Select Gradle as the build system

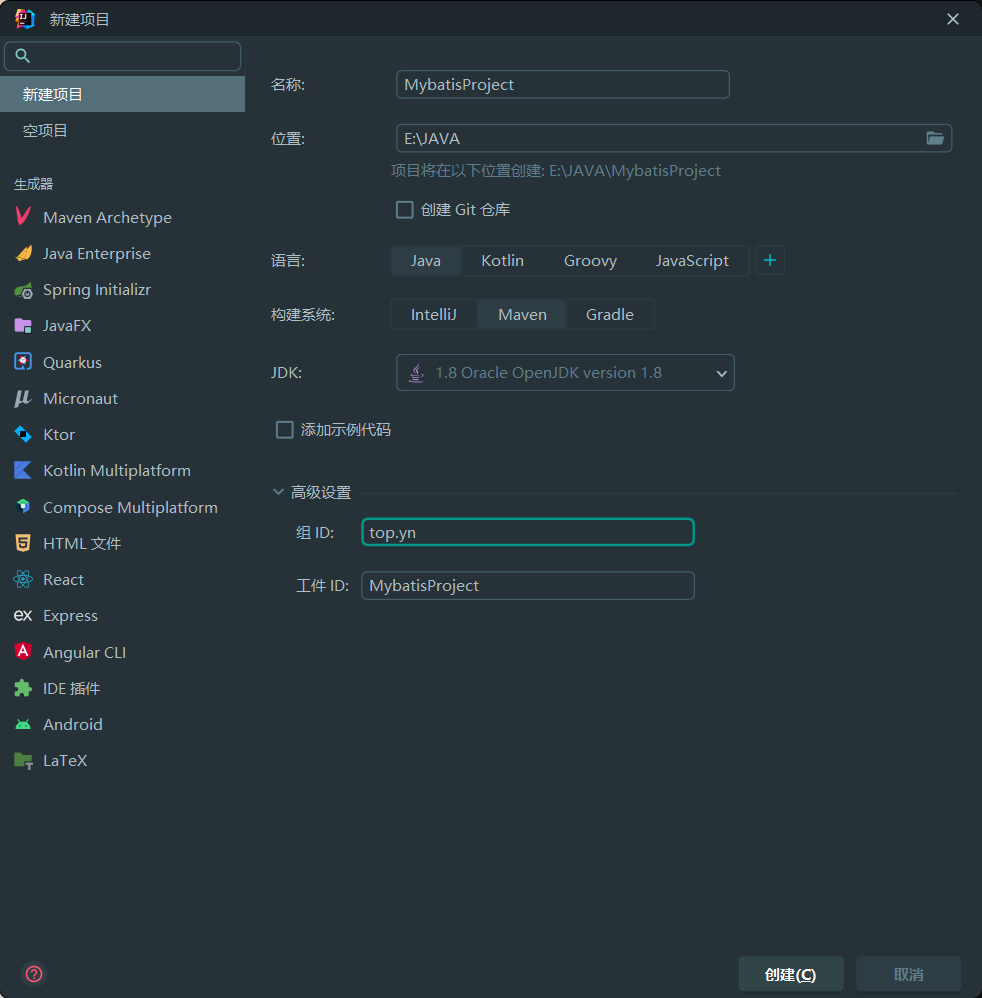(x=609, y=315)
